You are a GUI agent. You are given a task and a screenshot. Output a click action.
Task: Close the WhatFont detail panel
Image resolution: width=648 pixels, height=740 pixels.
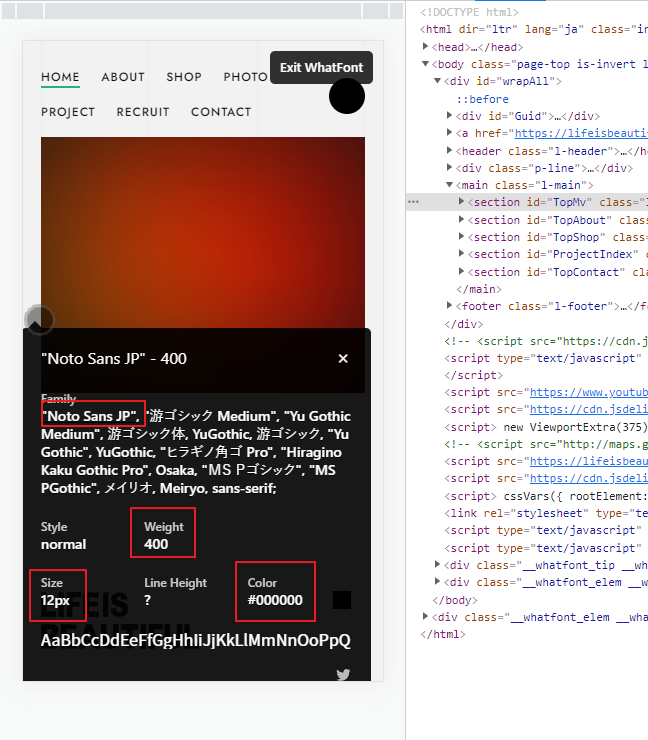pyautogui.click(x=343, y=359)
